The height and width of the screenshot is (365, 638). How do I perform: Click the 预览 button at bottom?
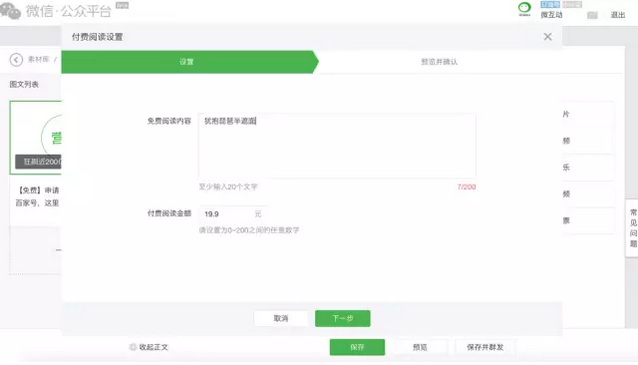click(x=420, y=347)
